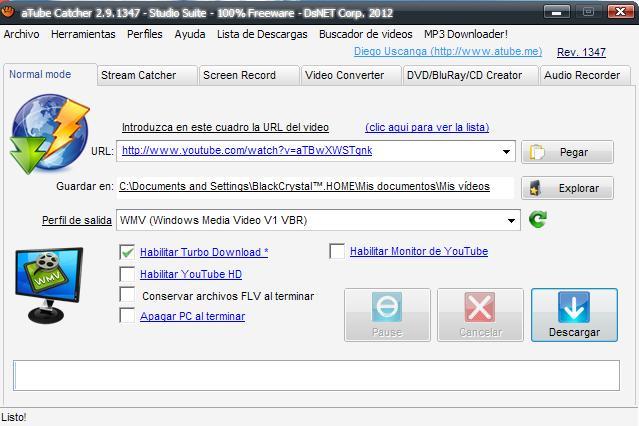Click the Rev. 1347 link
Image resolution: width=639 pixels, height=426 pixels.
click(x=581, y=52)
